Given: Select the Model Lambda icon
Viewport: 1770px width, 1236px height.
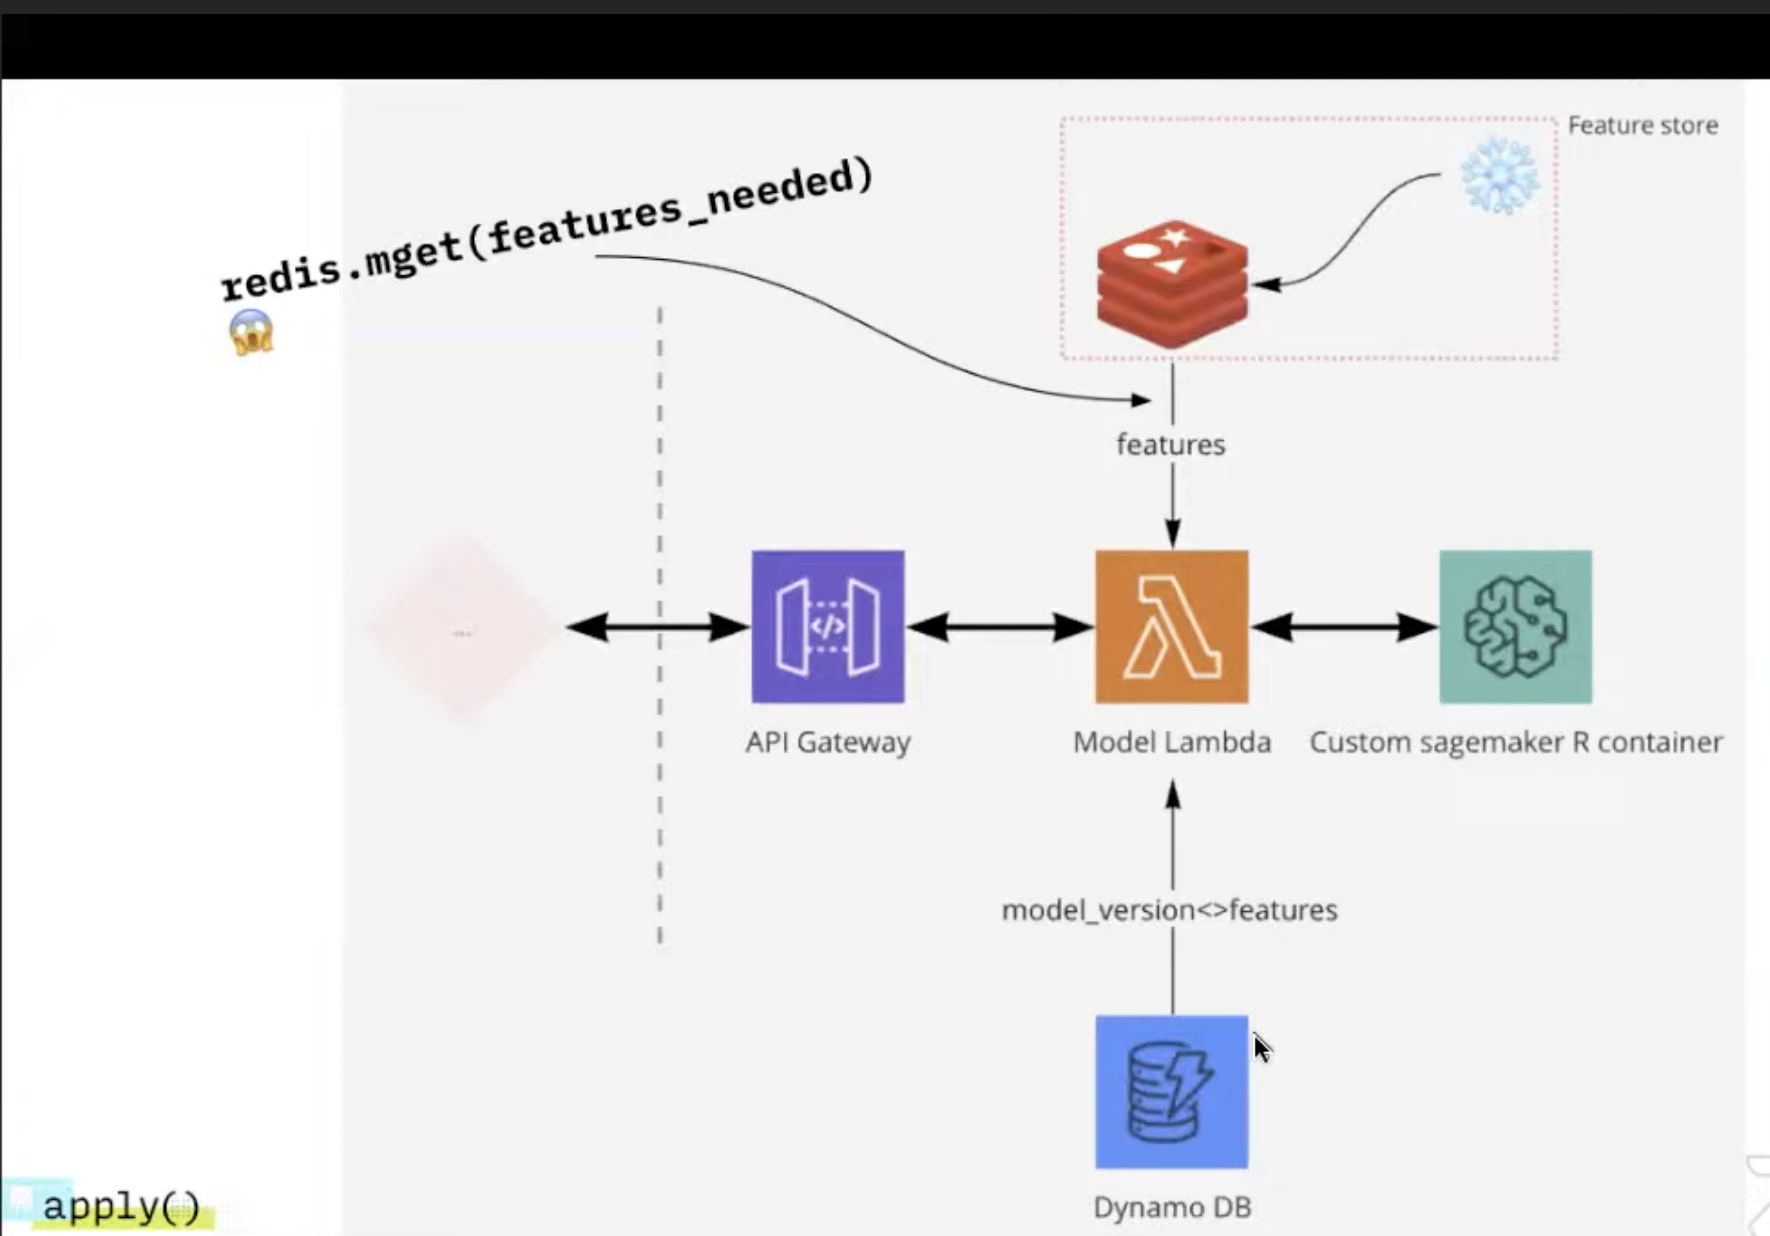Looking at the screenshot, I should click(x=1172, y=627).
